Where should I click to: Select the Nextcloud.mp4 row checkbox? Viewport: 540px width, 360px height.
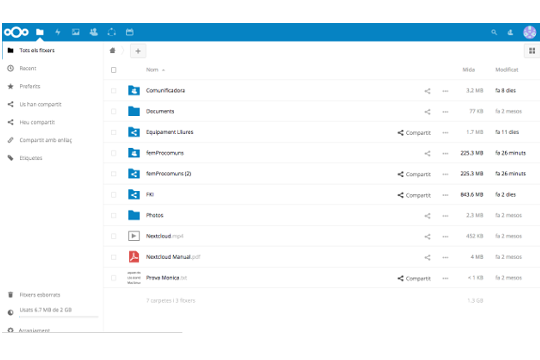coord(114,236)
